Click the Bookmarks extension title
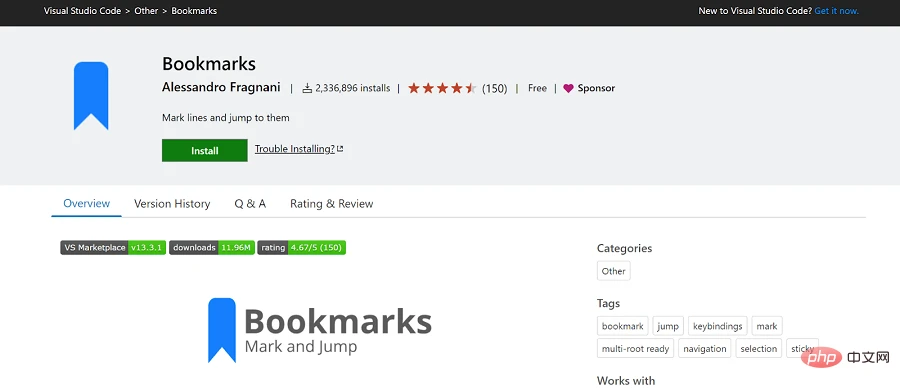The width and height of the screenshot is (900, 390). pos(209,63)
